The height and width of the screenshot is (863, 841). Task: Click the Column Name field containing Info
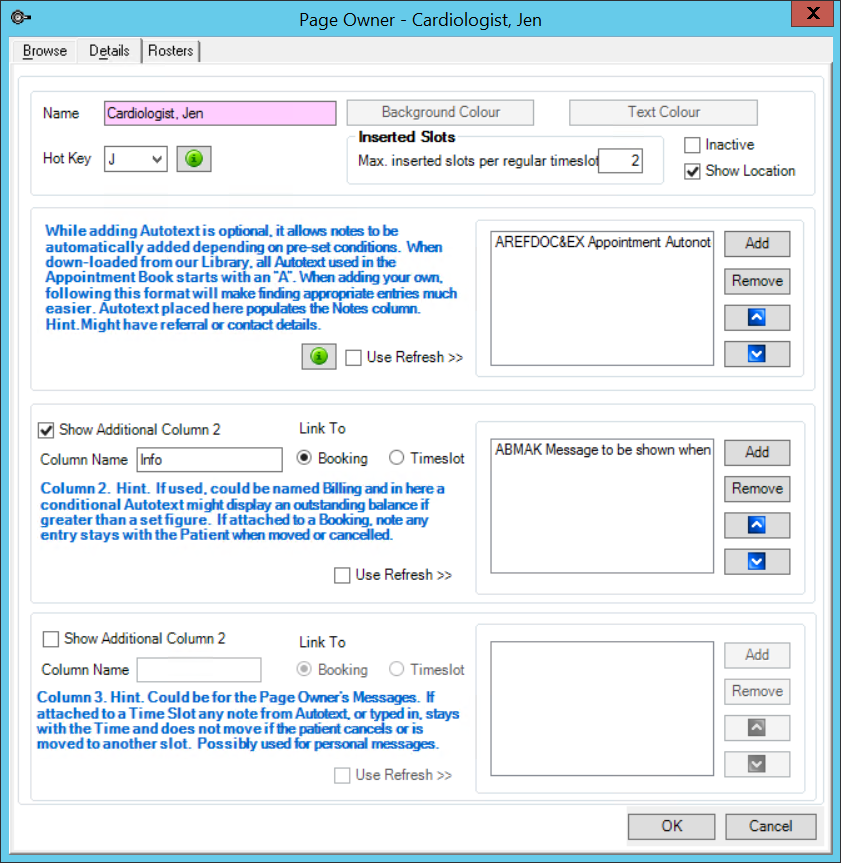click(x=210, y=460)
